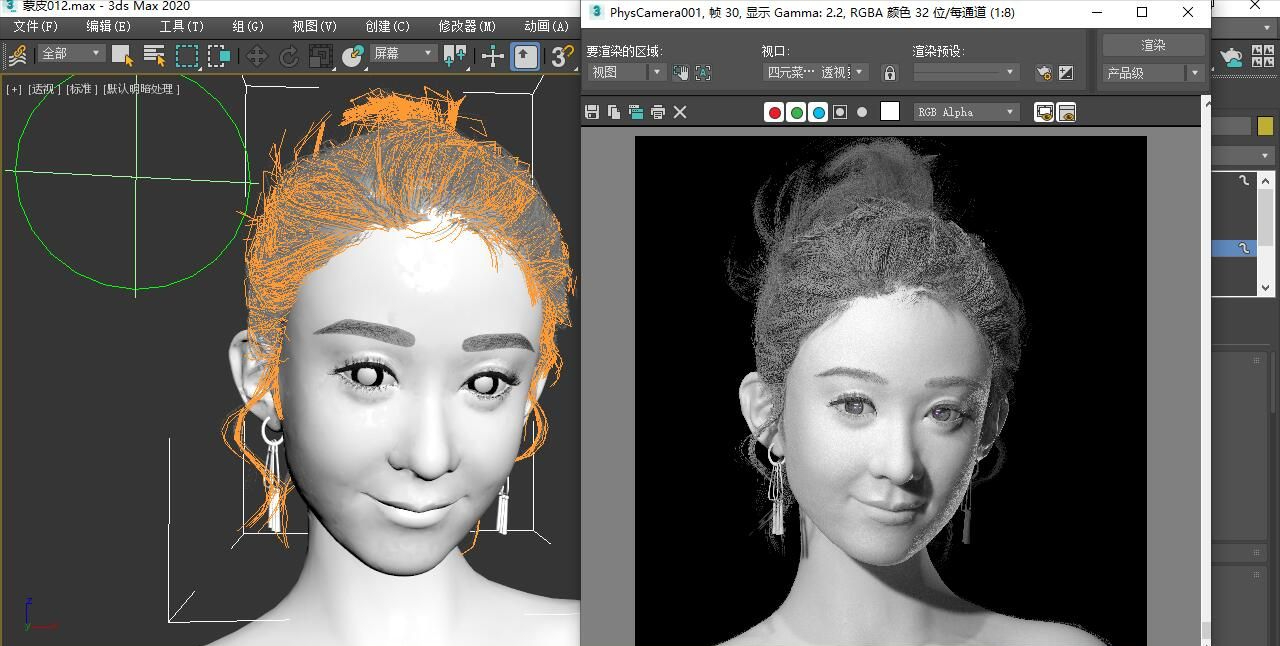The width and height of the screenshot is (1280, 646).
Task: Click the Edit Region hand icon
Action: pos(681,72)
